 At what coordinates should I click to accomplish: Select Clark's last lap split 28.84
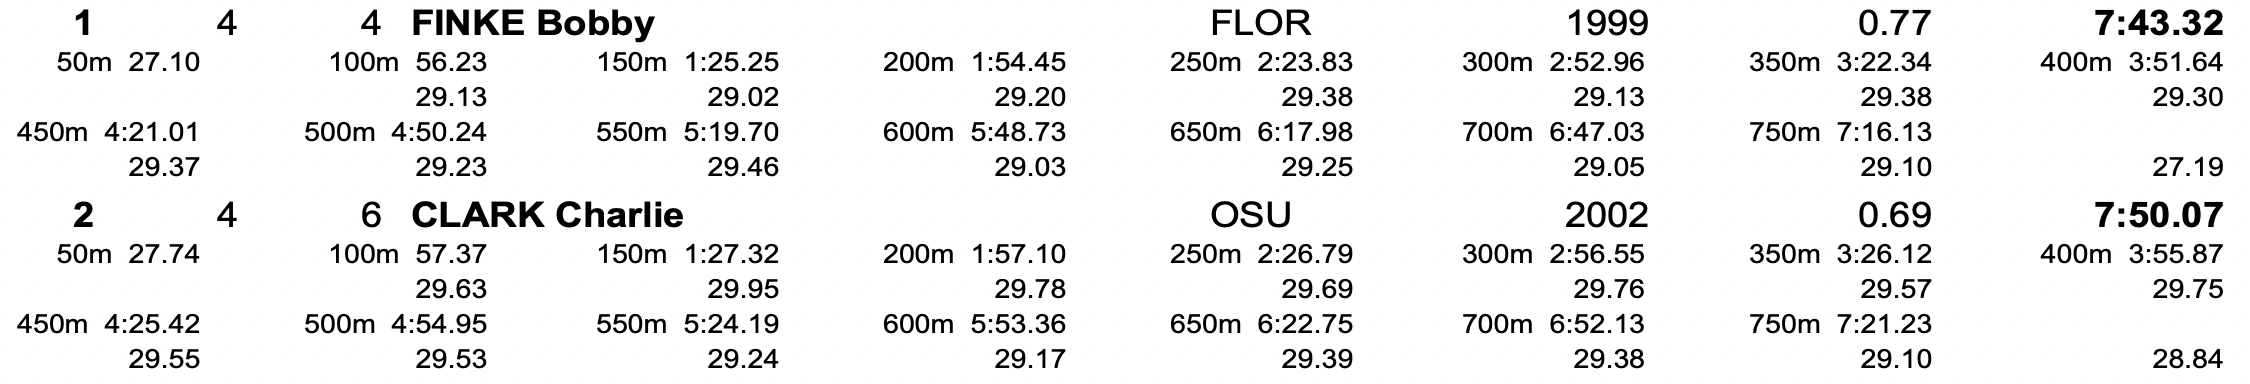(x=2188, y=358)
